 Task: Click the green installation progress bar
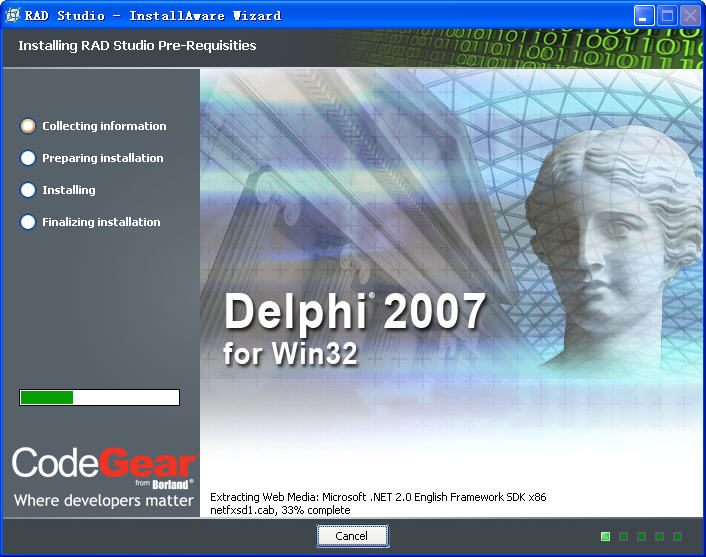point(100,398)
